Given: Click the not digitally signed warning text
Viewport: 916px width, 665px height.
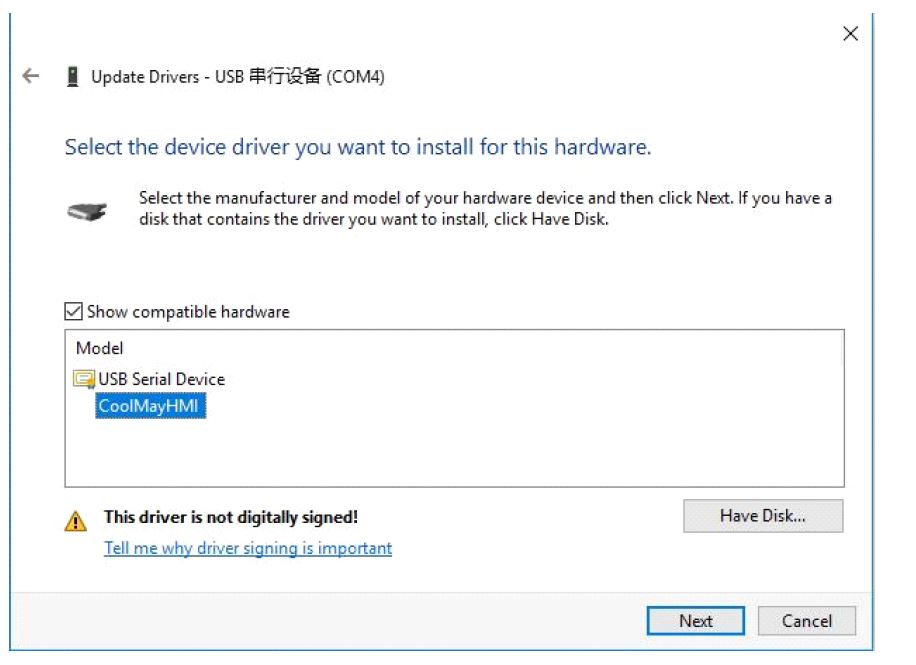Looking at the screenshot, I should pos(231,517).
